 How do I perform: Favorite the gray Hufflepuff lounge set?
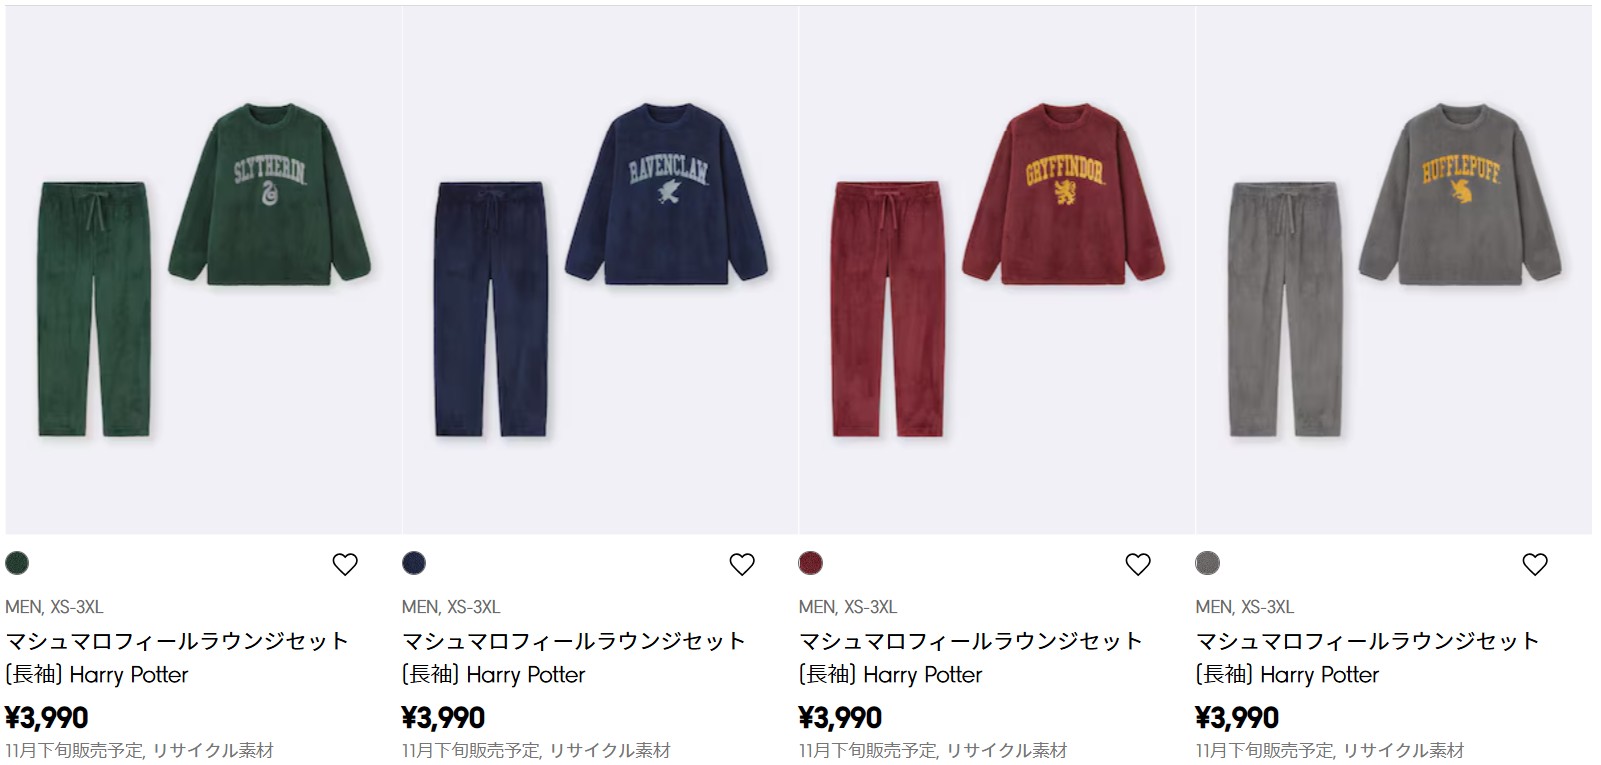[1535, 565]
